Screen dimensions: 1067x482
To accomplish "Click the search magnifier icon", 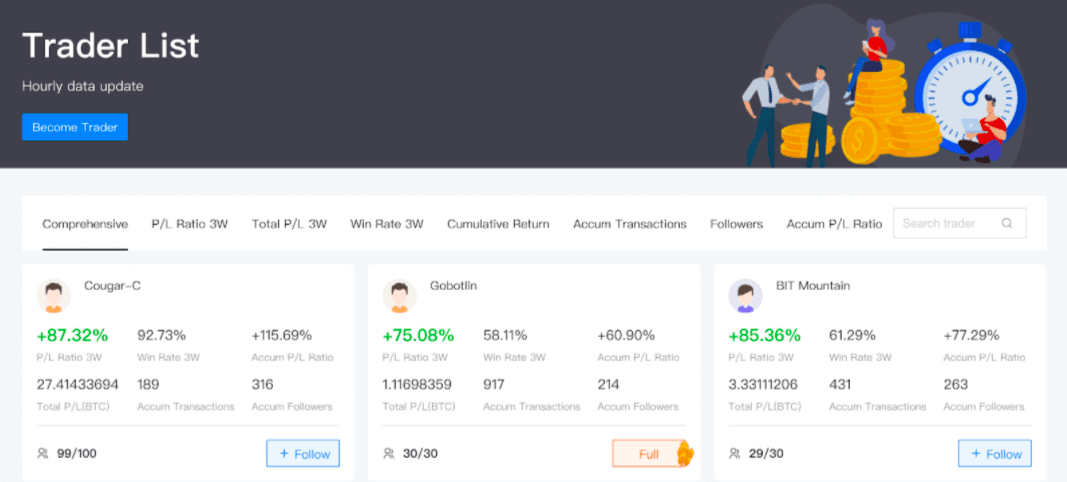I will tap(1007, 224).
